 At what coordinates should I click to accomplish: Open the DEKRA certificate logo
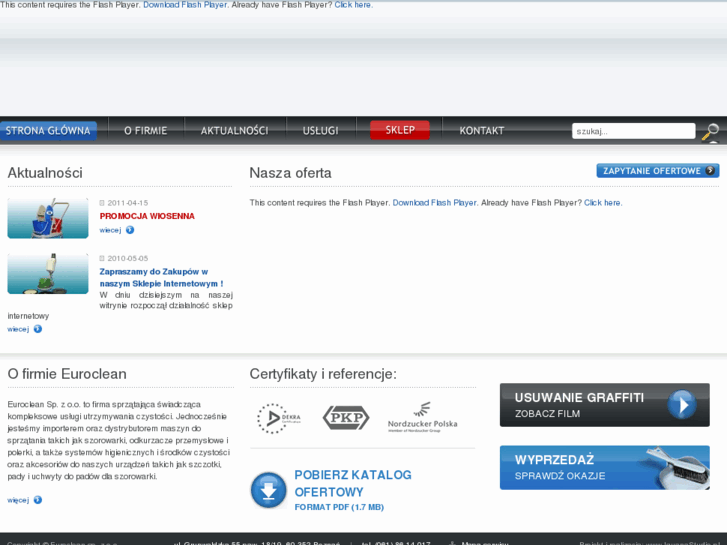click(x=279, y=418)
